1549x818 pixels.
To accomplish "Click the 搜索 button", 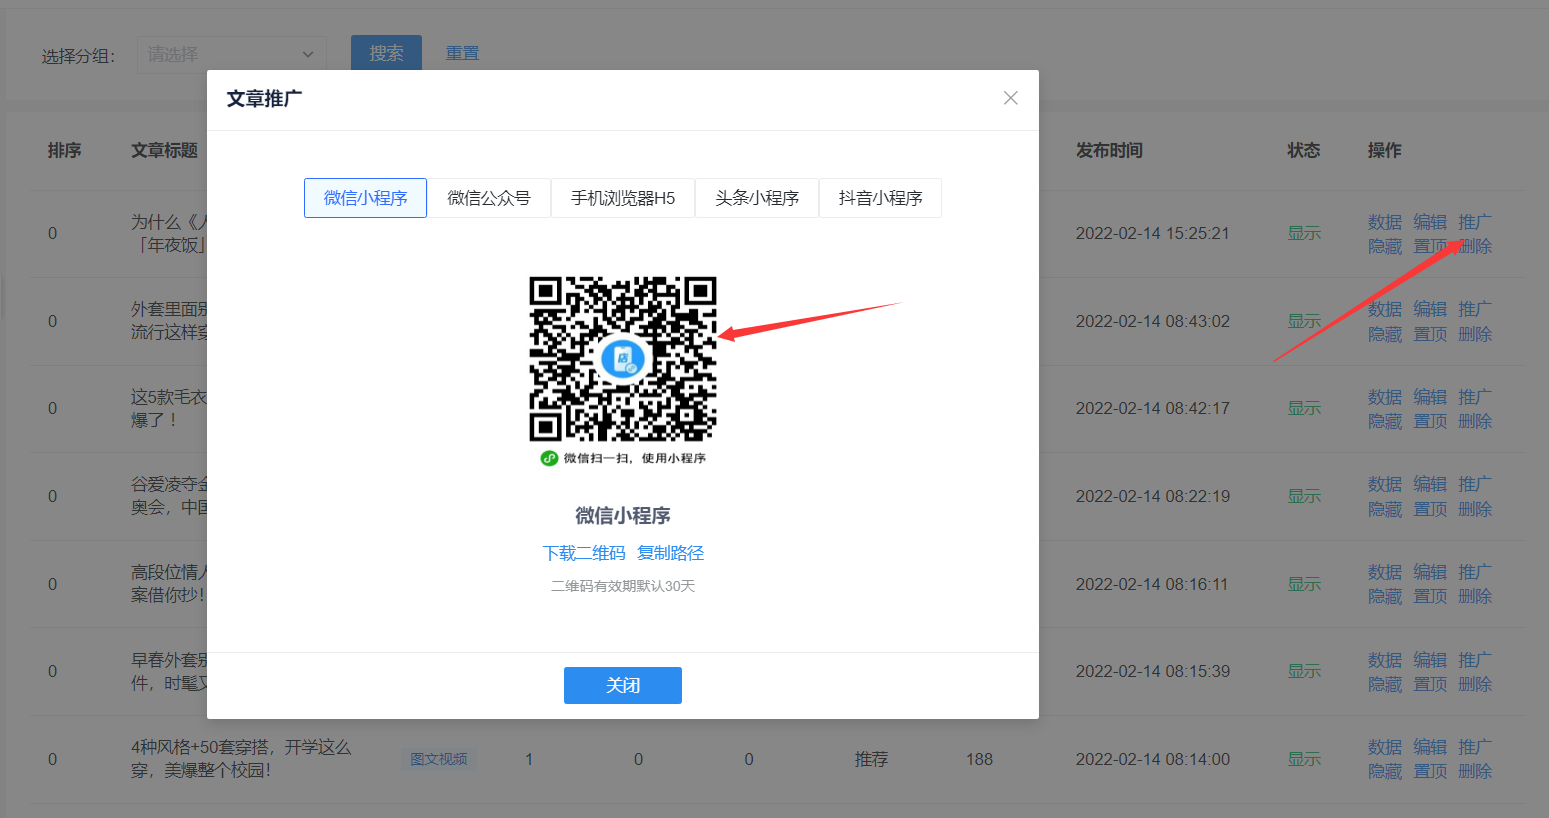I will tap(386, 53).
